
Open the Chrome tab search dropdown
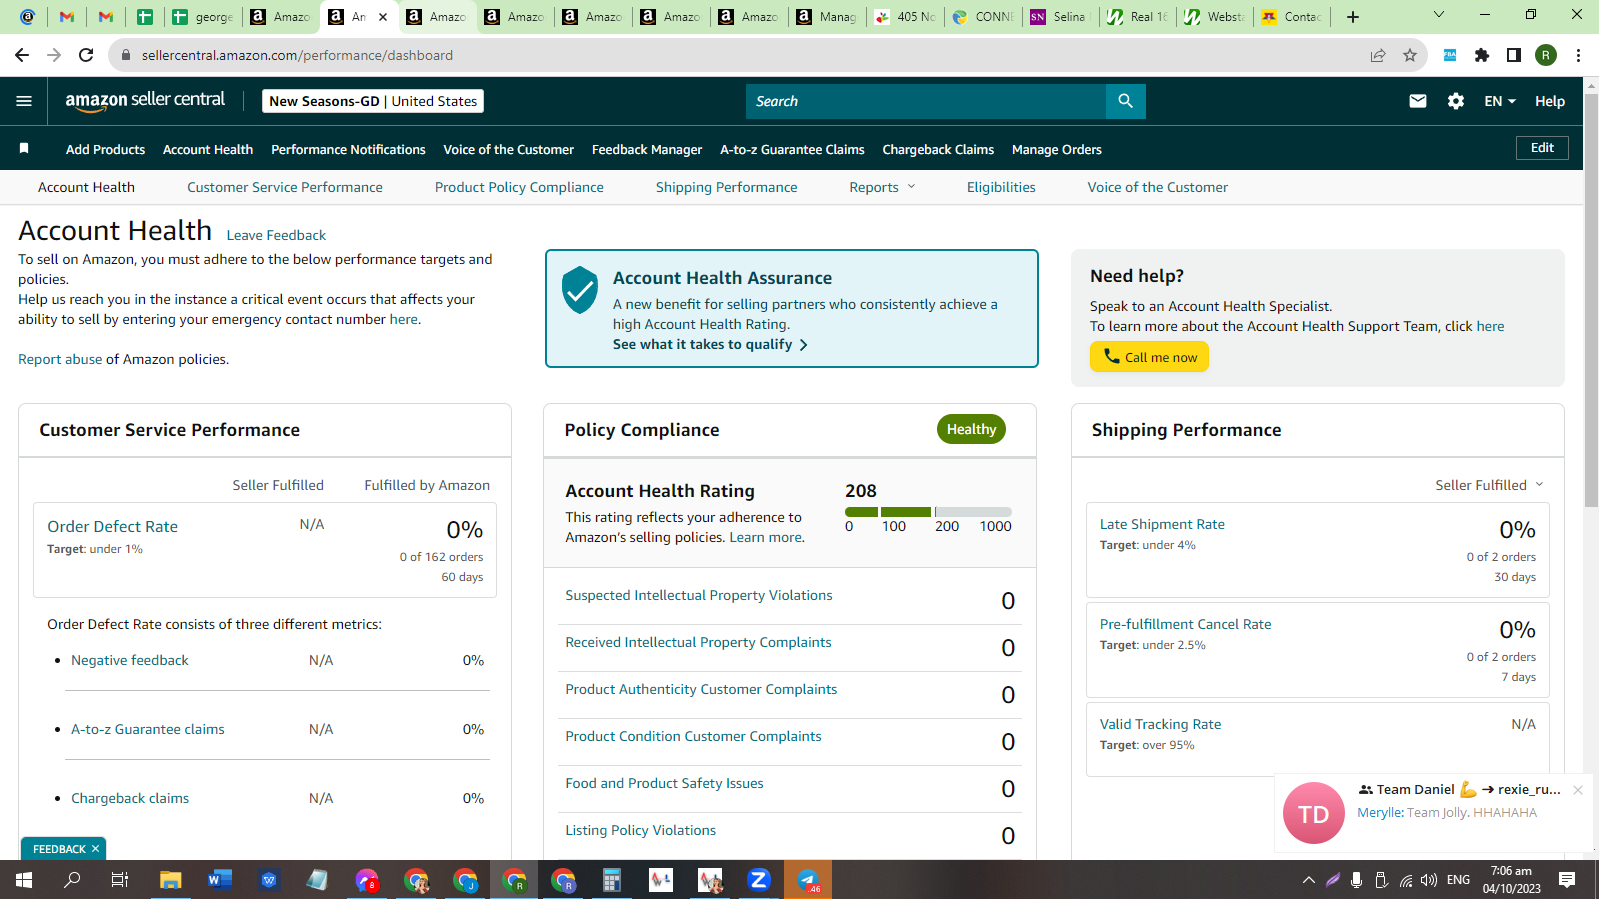click(x=1439, y=15)
